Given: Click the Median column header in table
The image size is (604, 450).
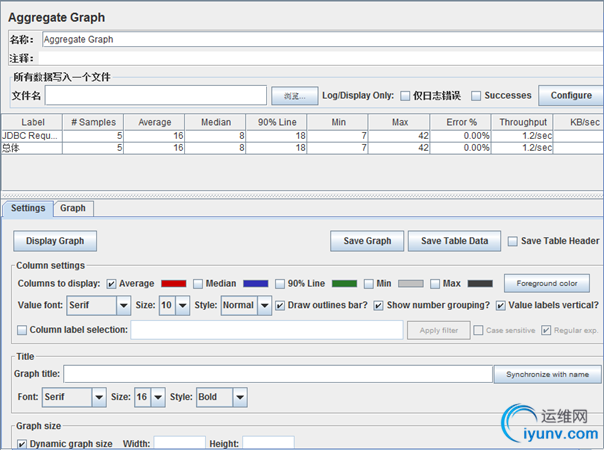Looking at the screenshot, I should point(215,122).
